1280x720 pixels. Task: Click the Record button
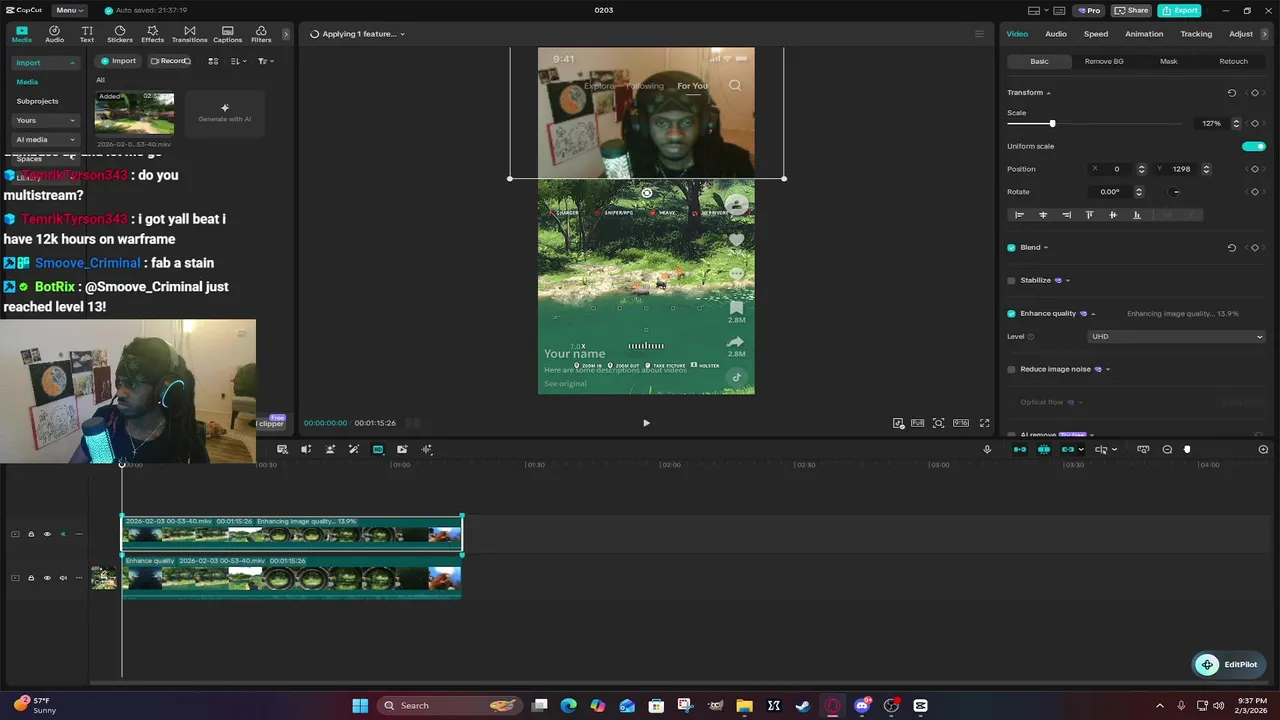click(170, 61)
